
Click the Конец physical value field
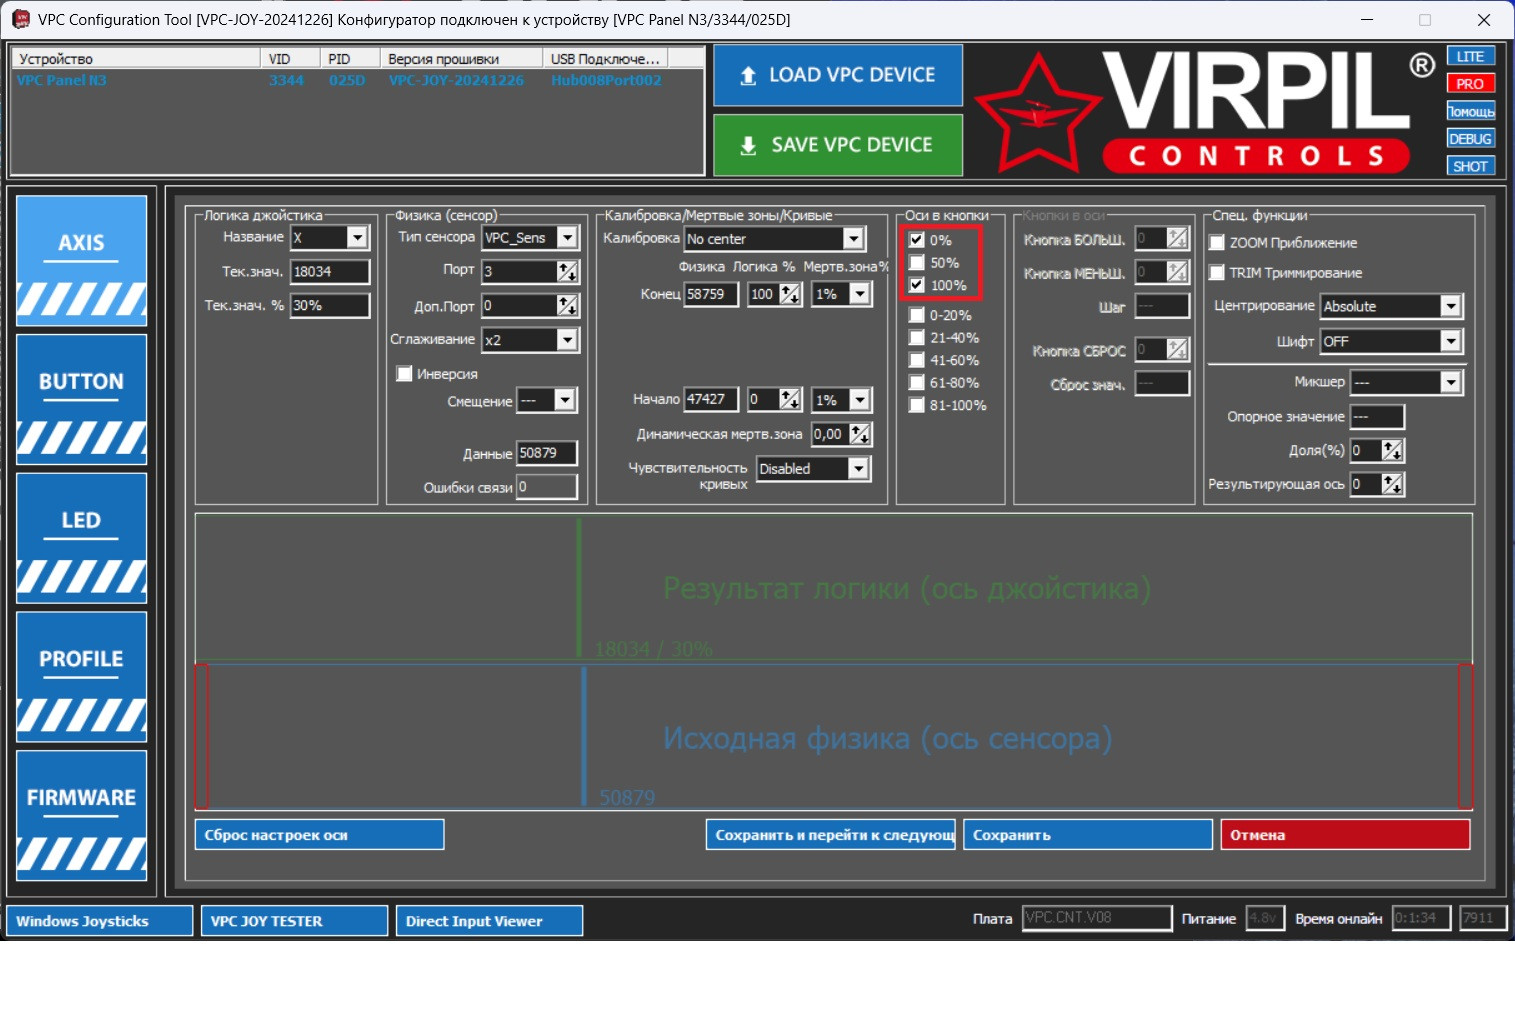(711, 294)
